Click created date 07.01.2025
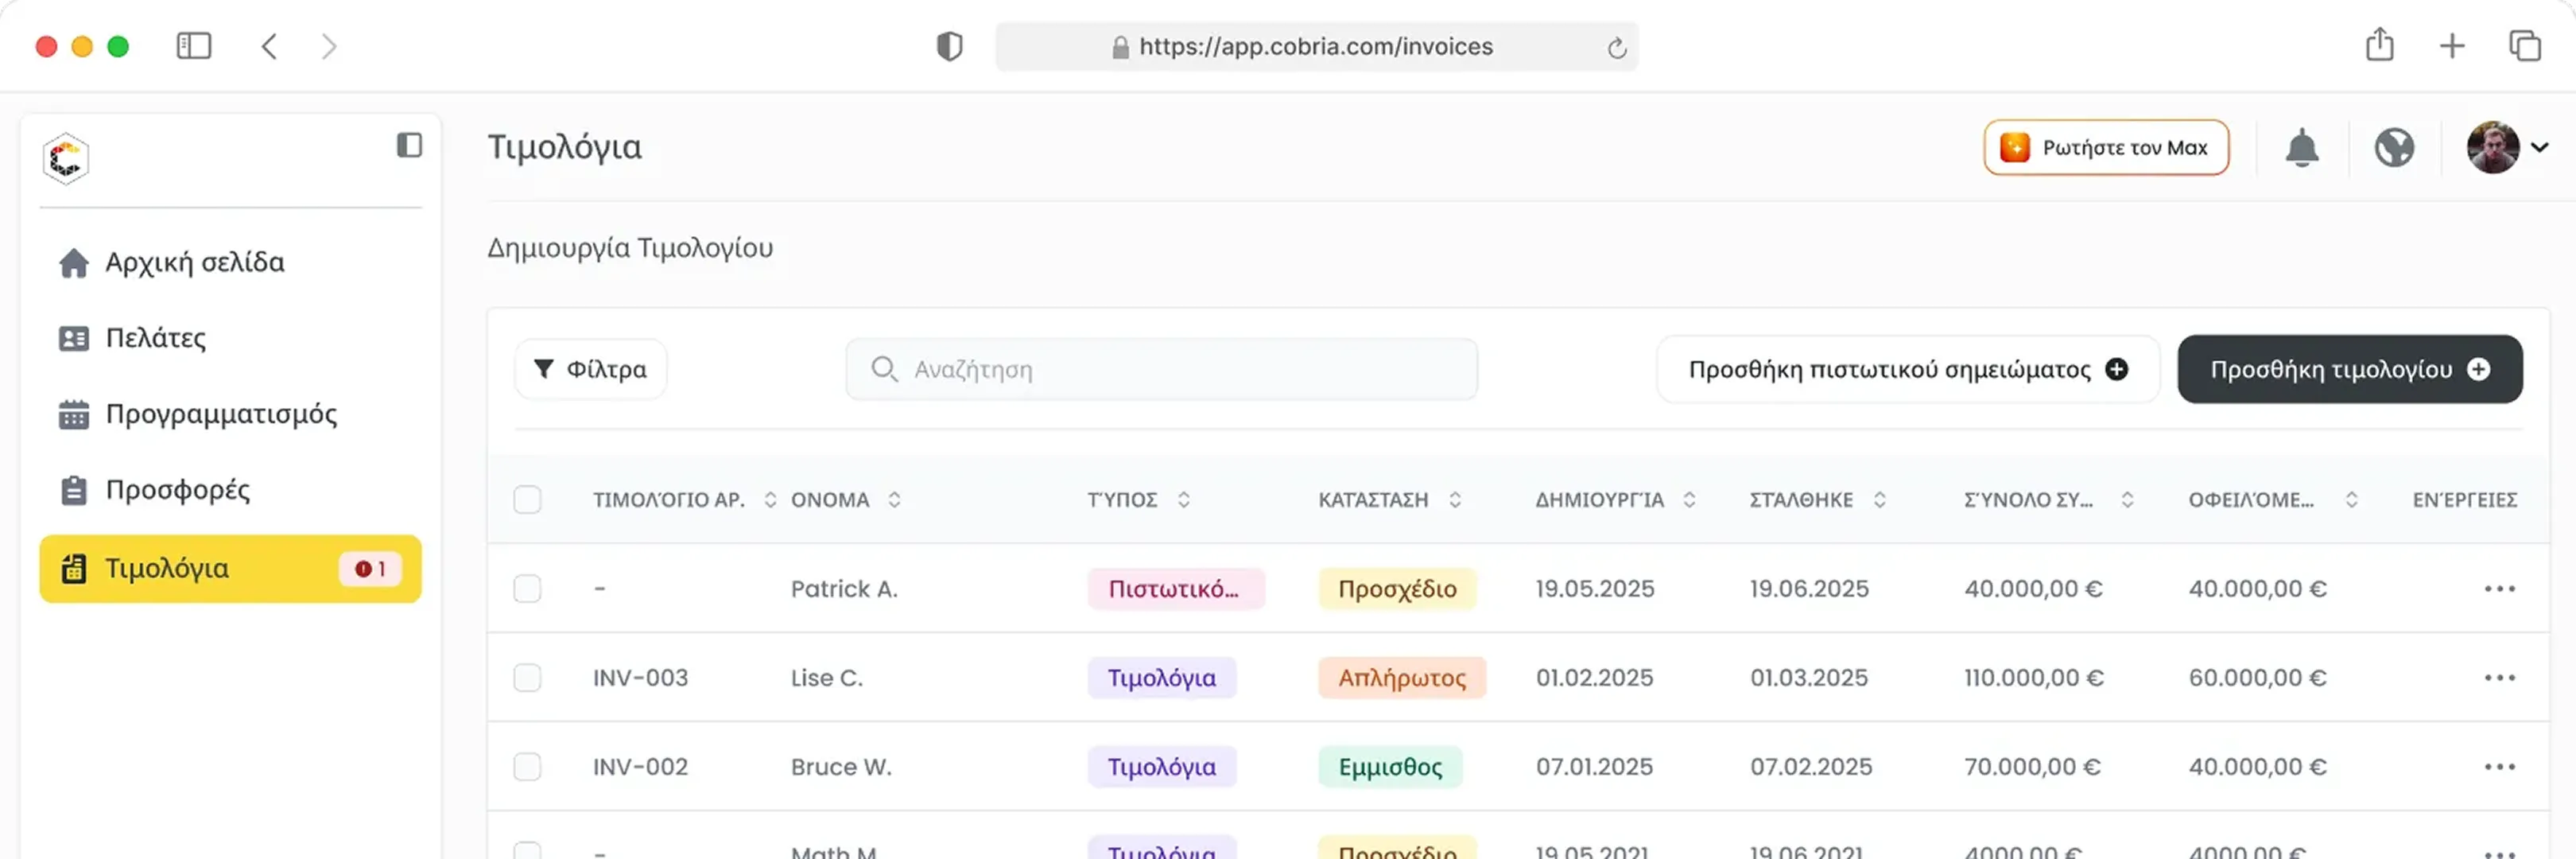This screenshot has height=859, width=2576. [x=1594, y=767]
